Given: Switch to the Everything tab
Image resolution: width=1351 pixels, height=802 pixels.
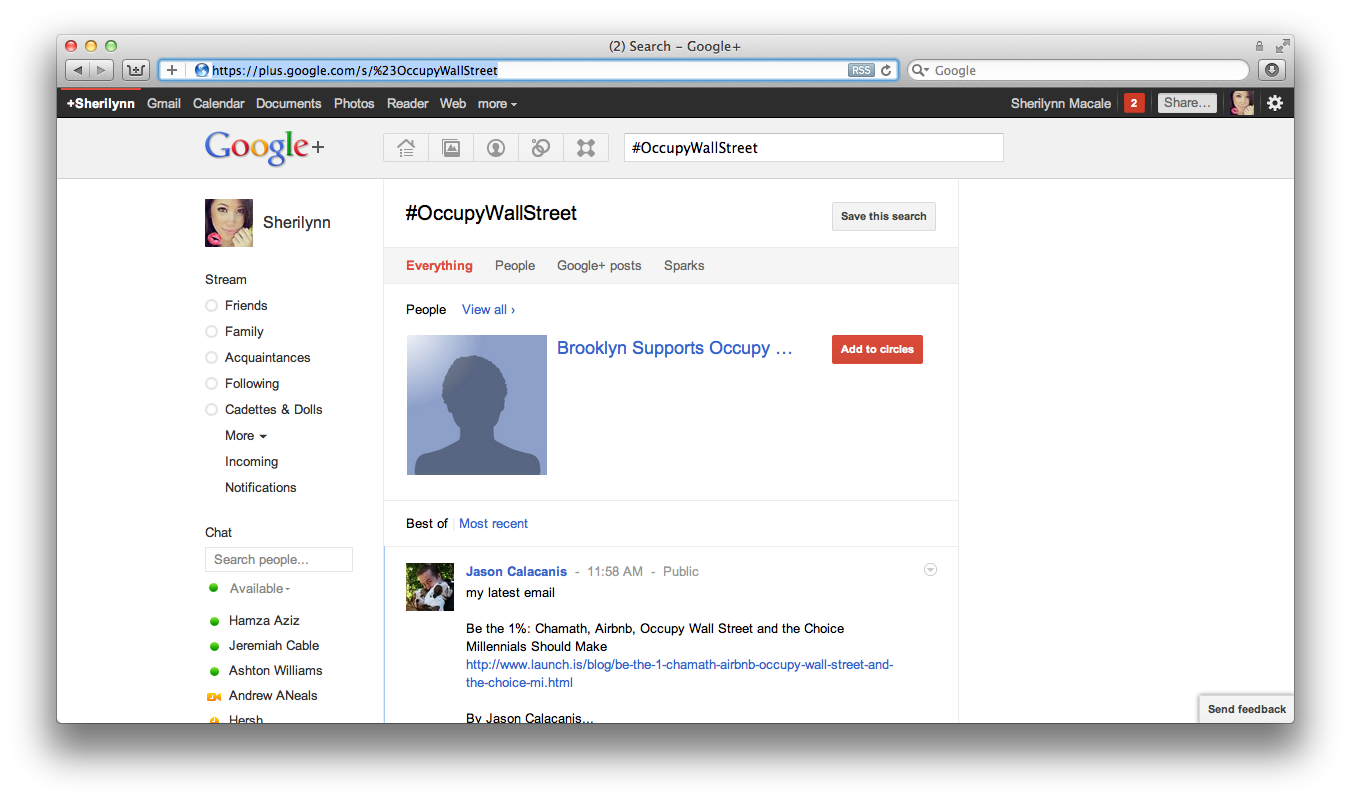Looking at the screenshot, I should pyautogui.click(x=439, y=266).
